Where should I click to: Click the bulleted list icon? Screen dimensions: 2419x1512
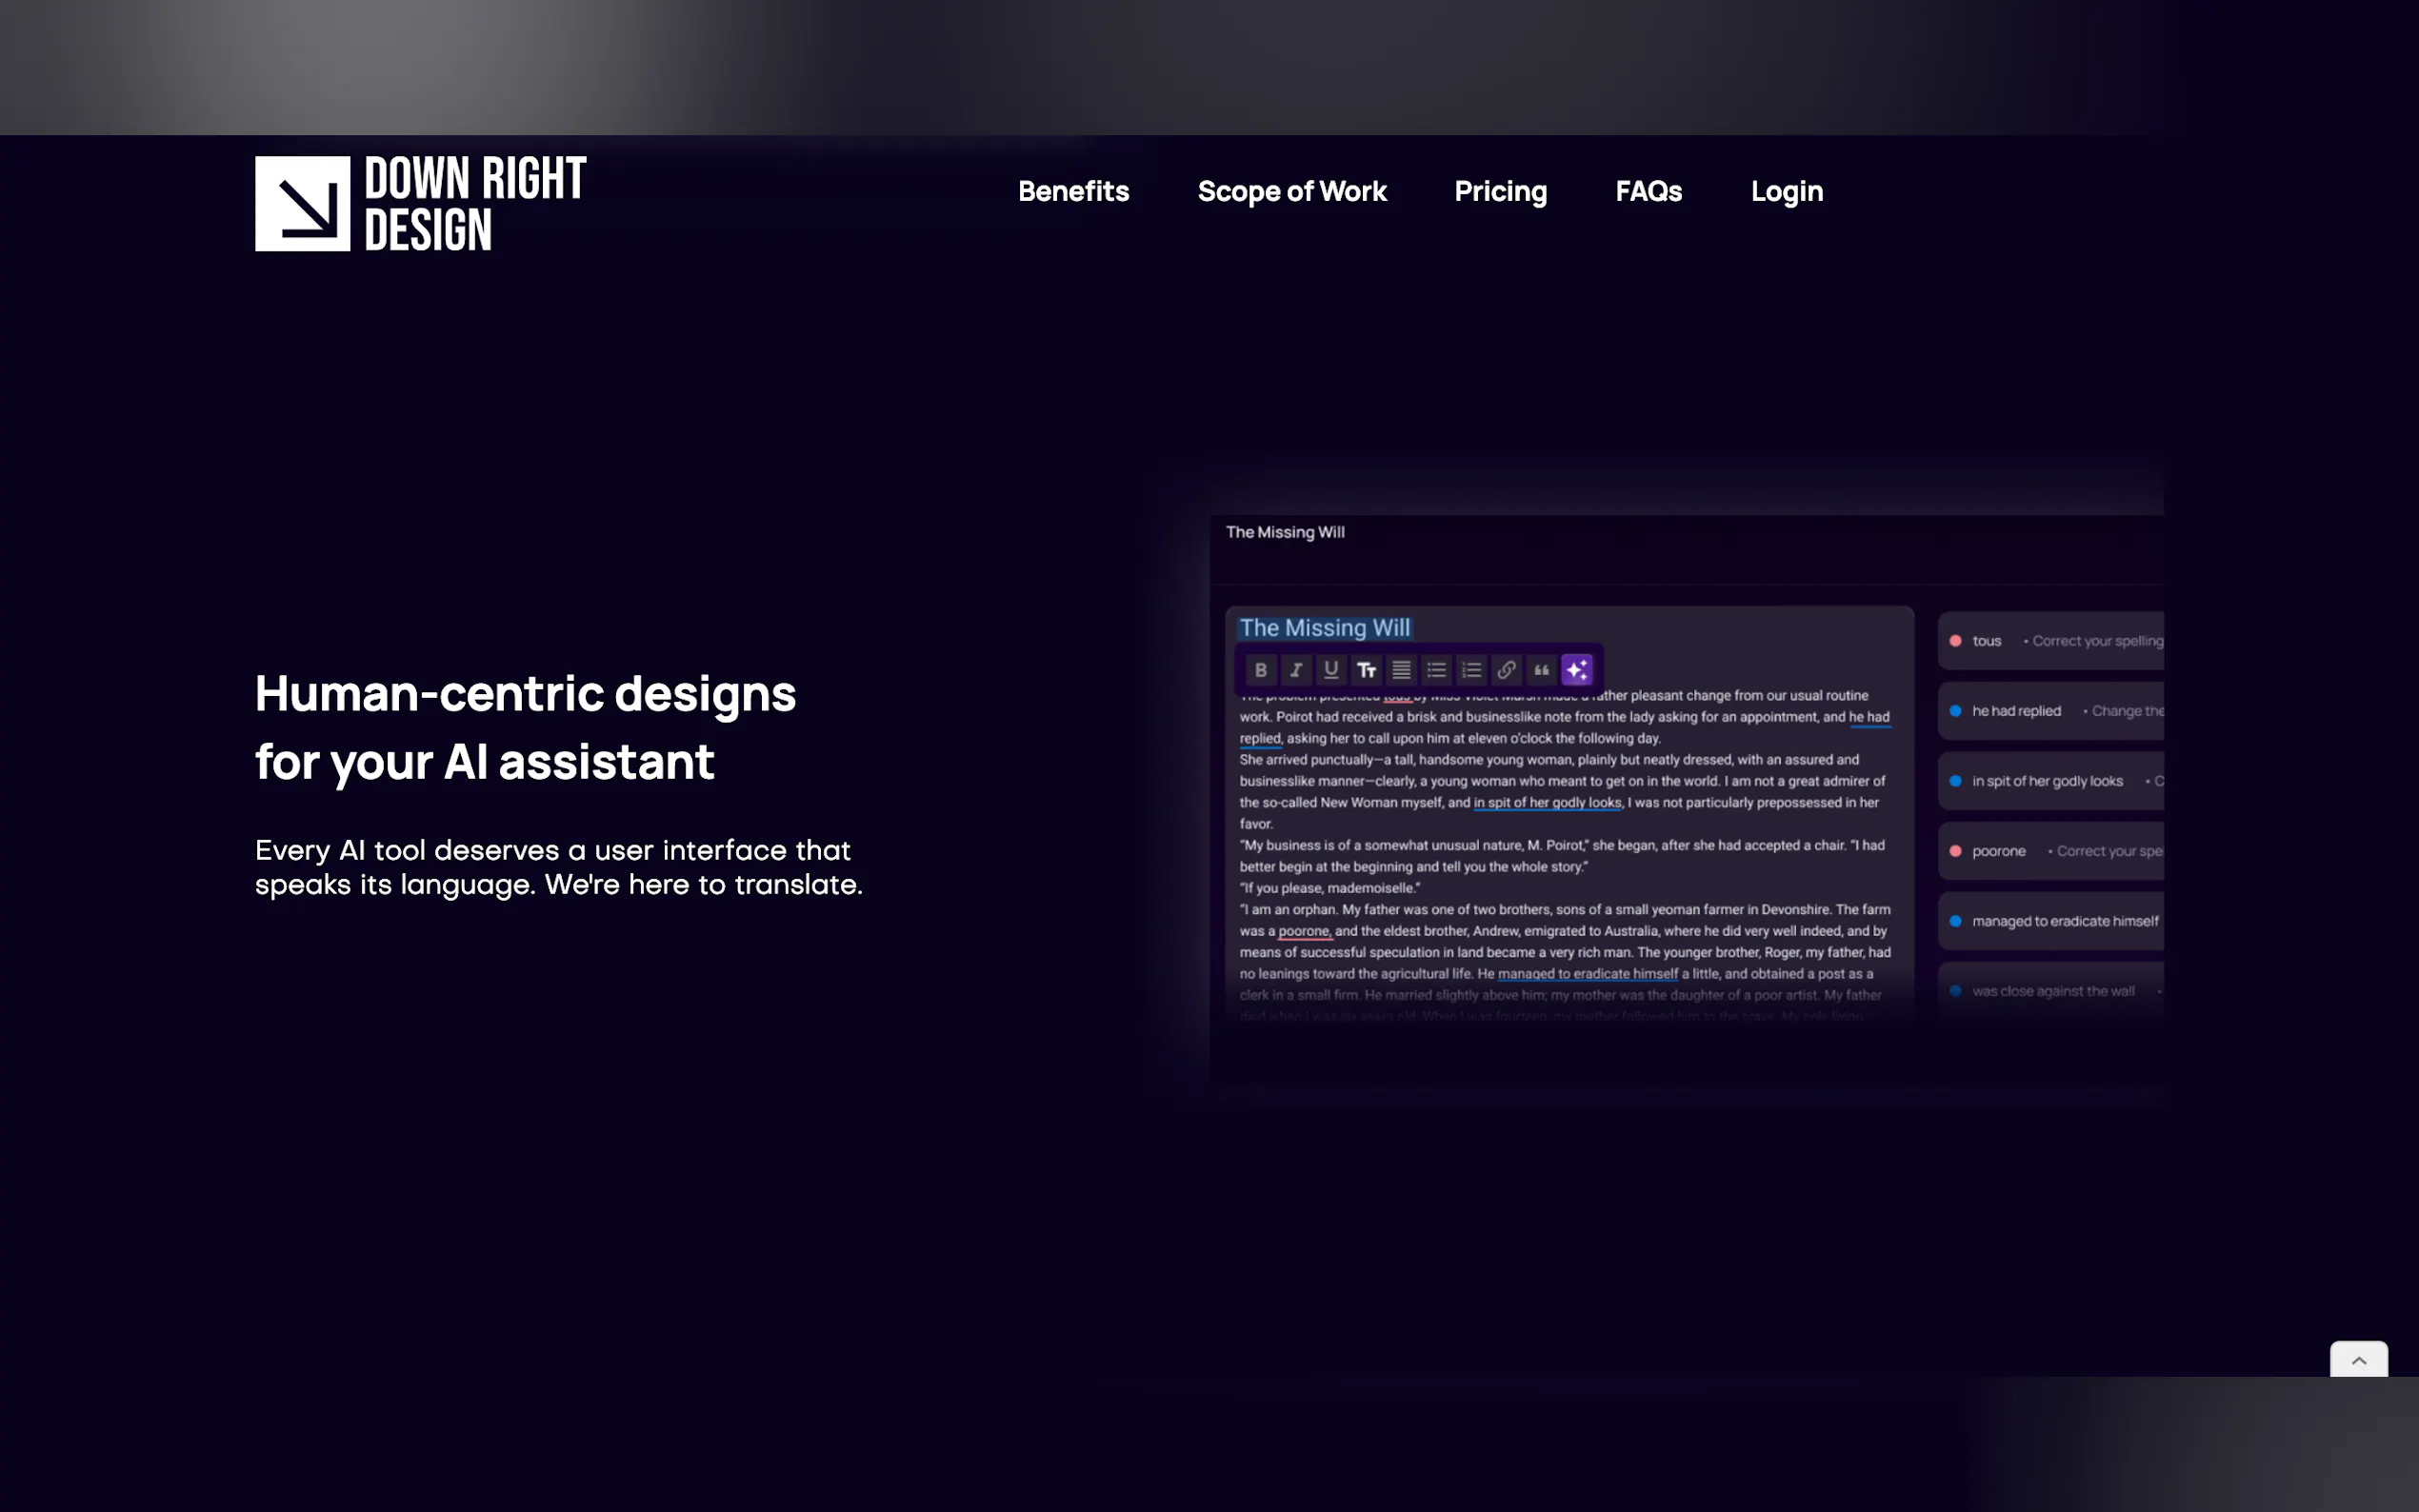[1436, 670]
